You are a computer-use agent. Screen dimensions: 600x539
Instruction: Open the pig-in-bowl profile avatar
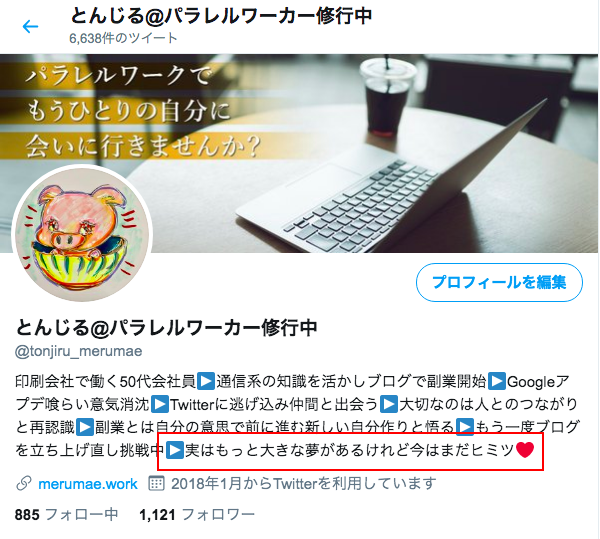[83, 234]
